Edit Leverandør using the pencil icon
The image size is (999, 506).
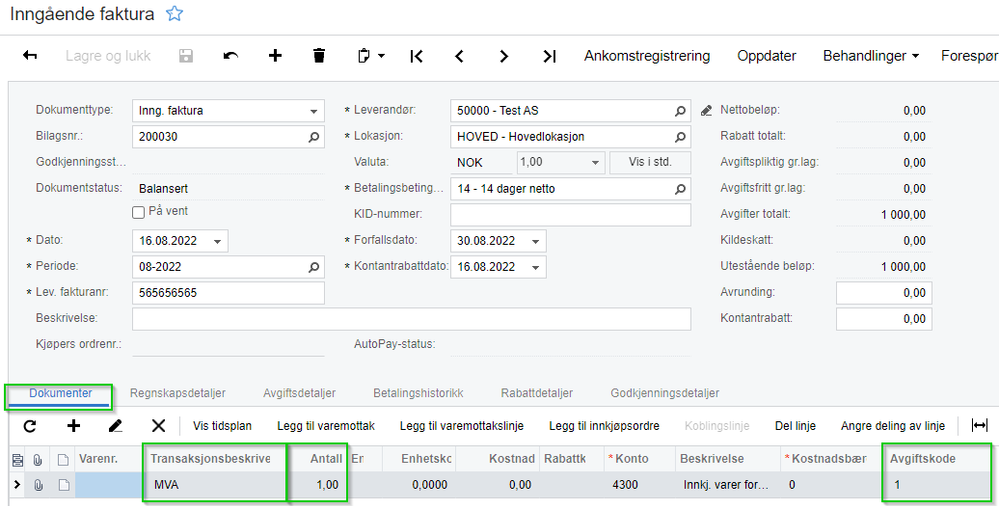point(706,111)
